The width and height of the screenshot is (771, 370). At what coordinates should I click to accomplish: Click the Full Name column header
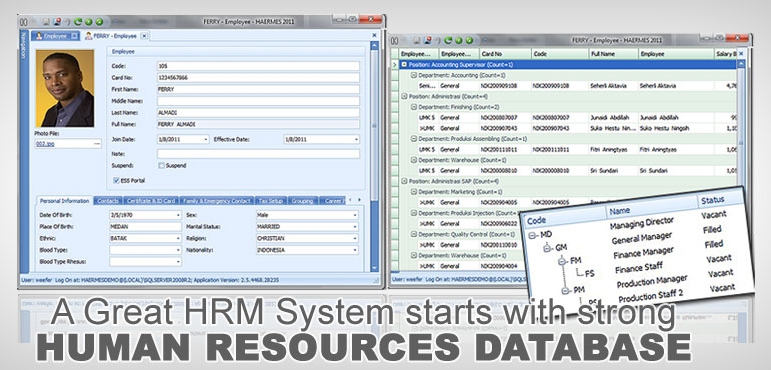pyautogui.click(x=613, y=54)
